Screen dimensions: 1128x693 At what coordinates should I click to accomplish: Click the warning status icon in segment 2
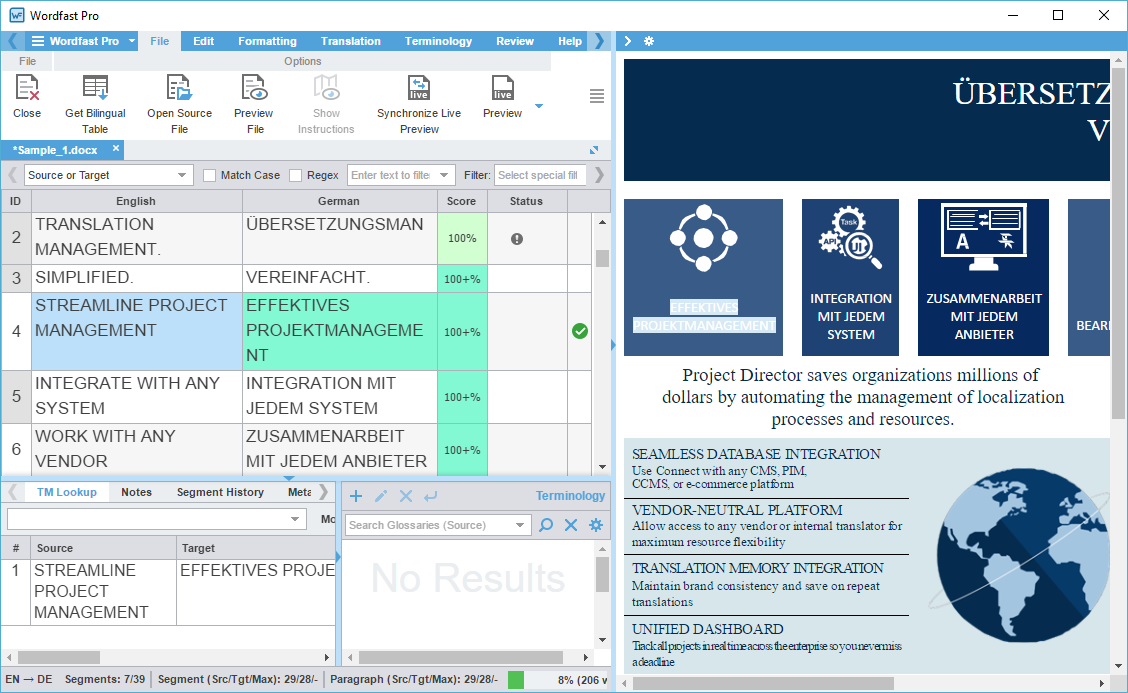517,239
